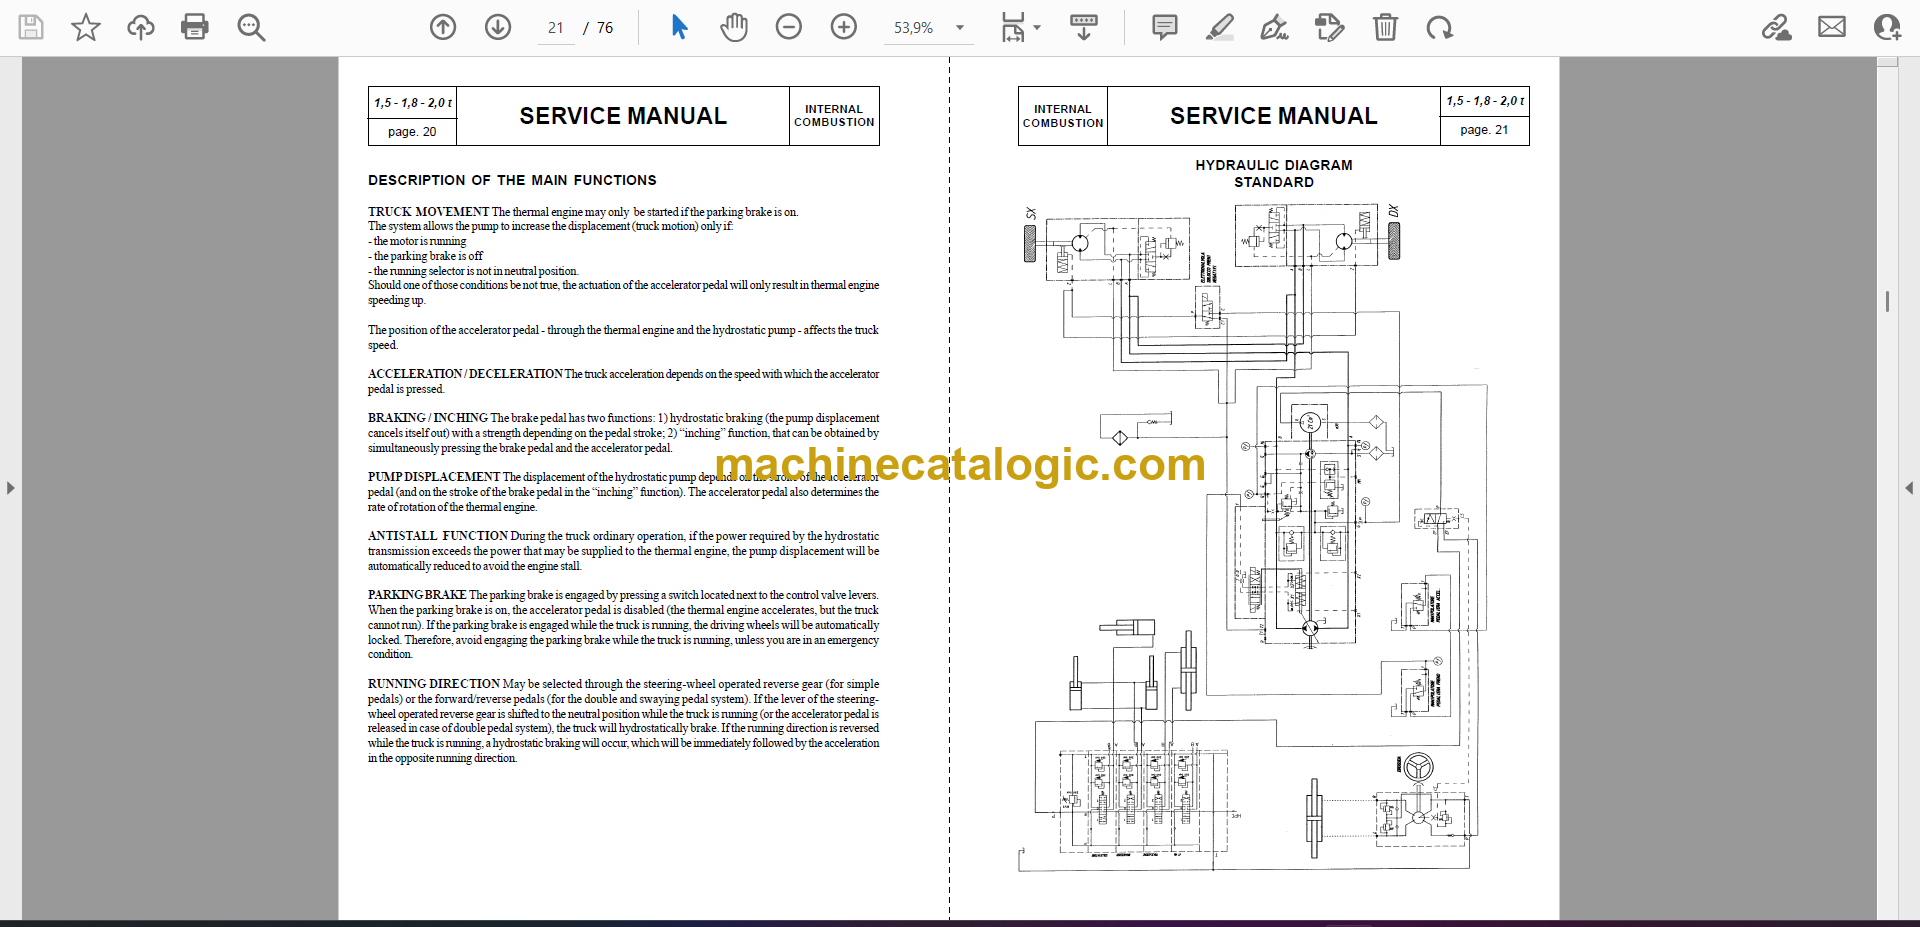Open the find text magnifier
1920x927 pixels.
point(250,27)
